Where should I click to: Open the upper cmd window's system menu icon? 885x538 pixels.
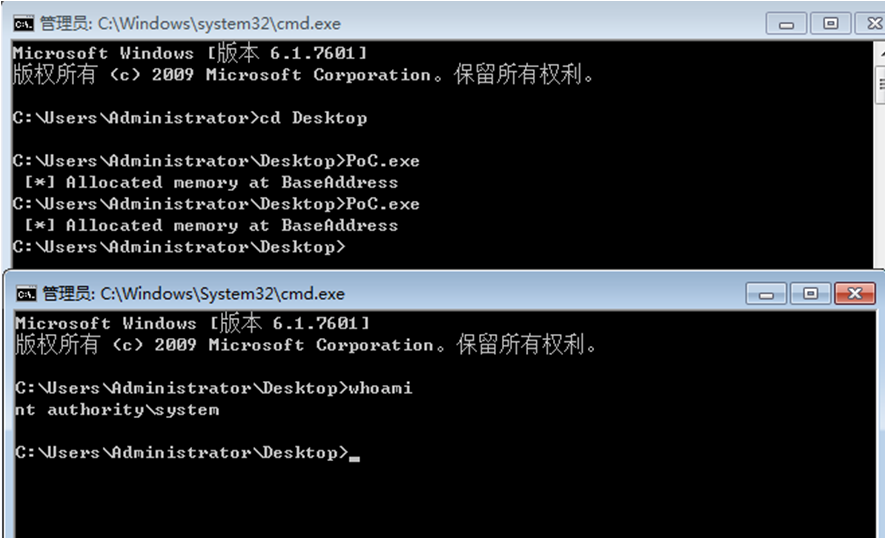tap(24, 23)
